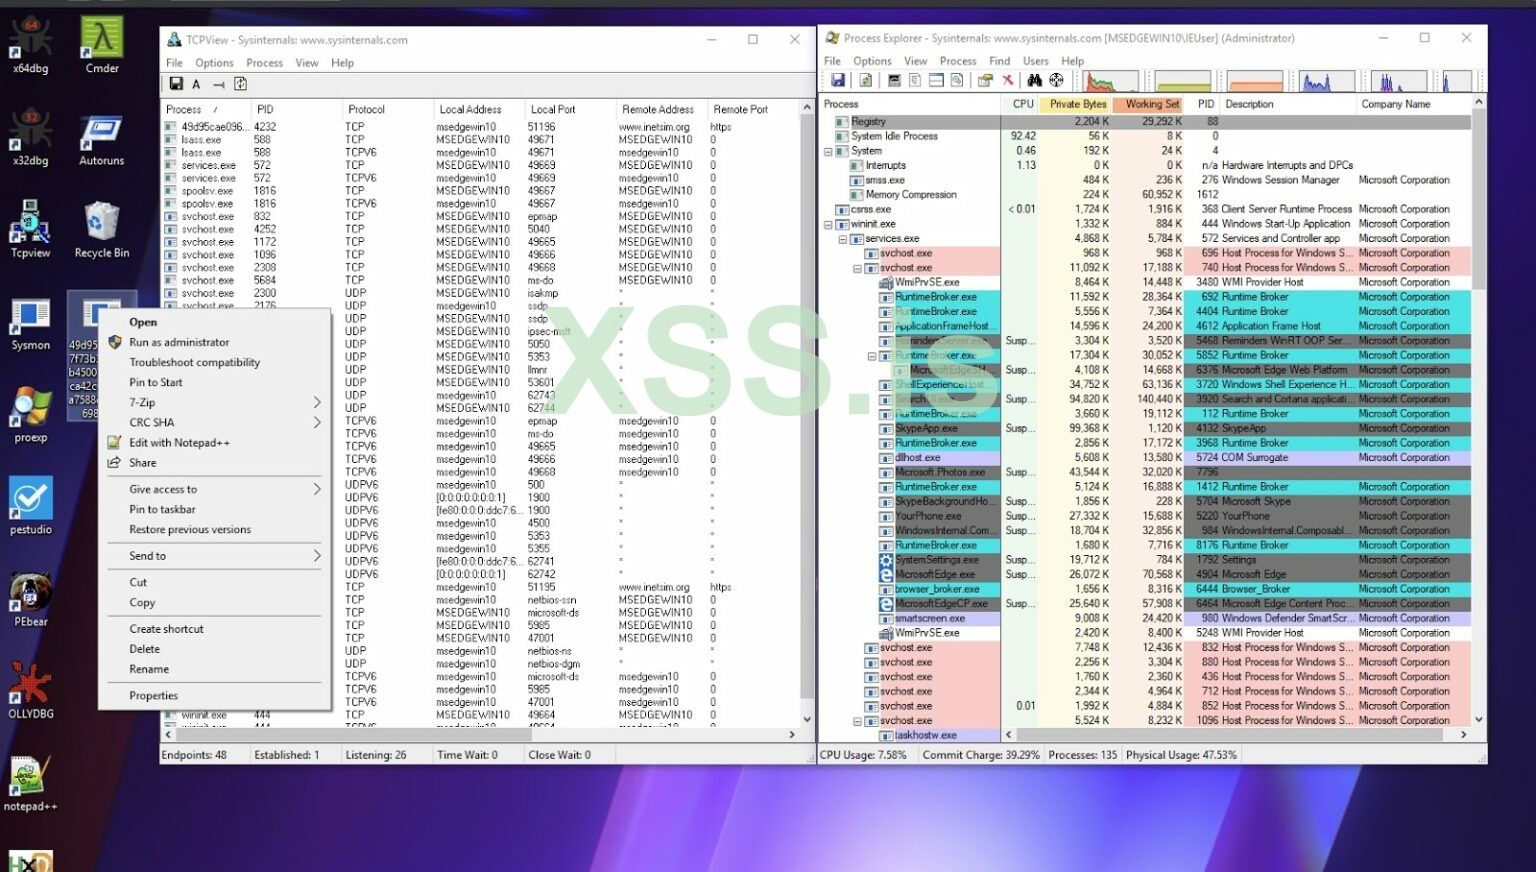This screenshot has width=1536, height=872.
Task: Expand the CRC SHA submenu
Action: pyautogui.click(x=215, y=422)
